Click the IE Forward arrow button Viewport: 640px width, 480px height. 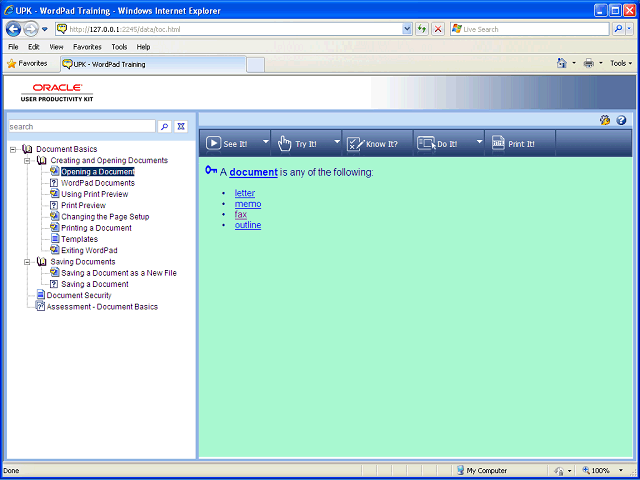(x=31, y=29)
